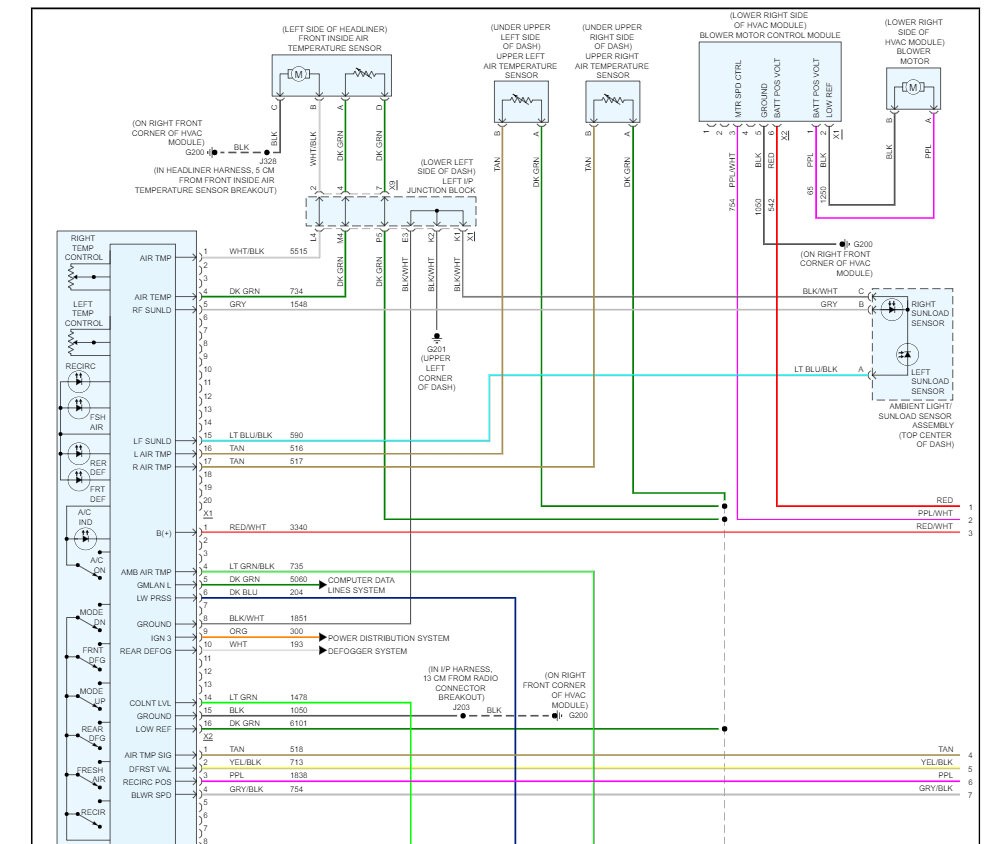Image resolution: width=986 pixels, height=844 pixels.
Task: Click the AIR TMP SIG pin label
Action: [x=148, y=755]
